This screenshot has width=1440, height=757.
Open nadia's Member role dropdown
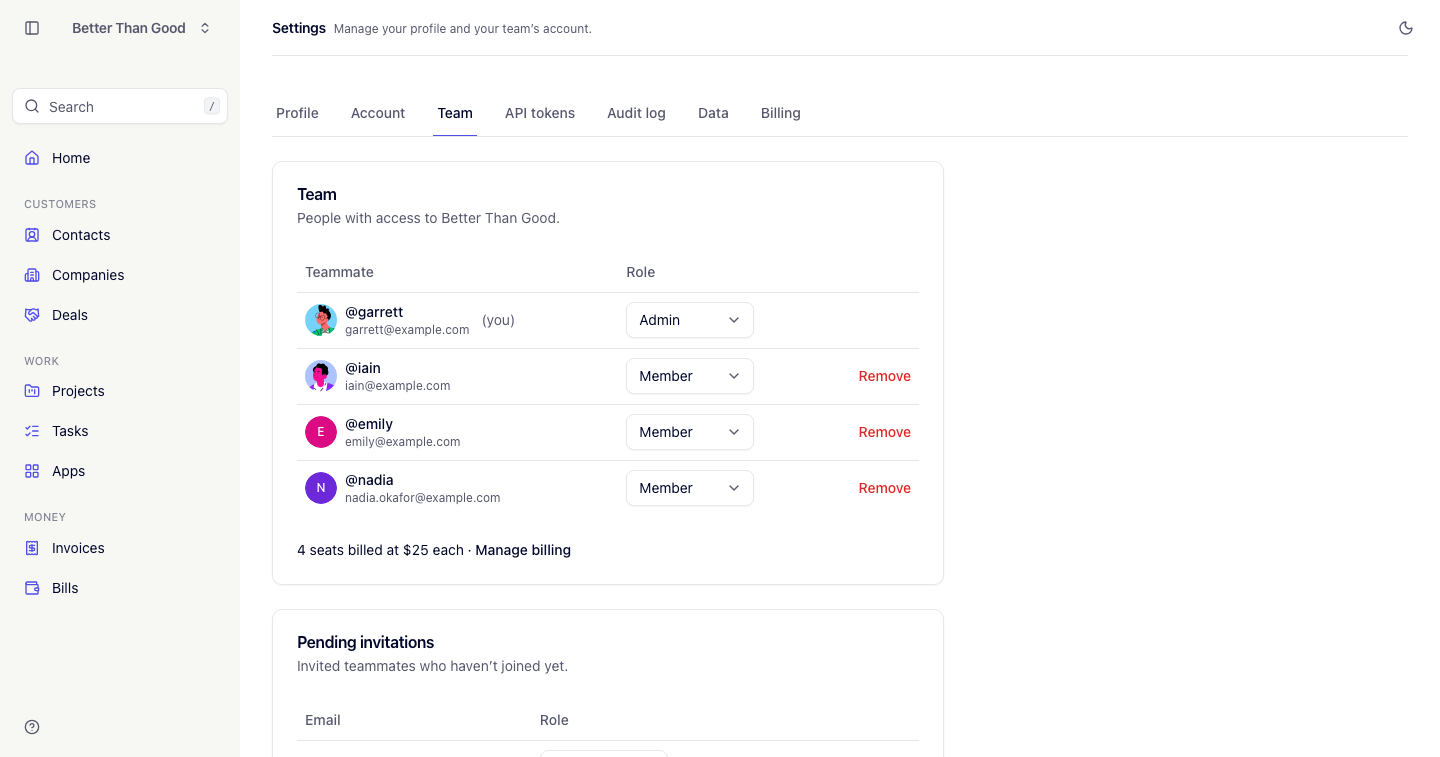tap(690, 488)
